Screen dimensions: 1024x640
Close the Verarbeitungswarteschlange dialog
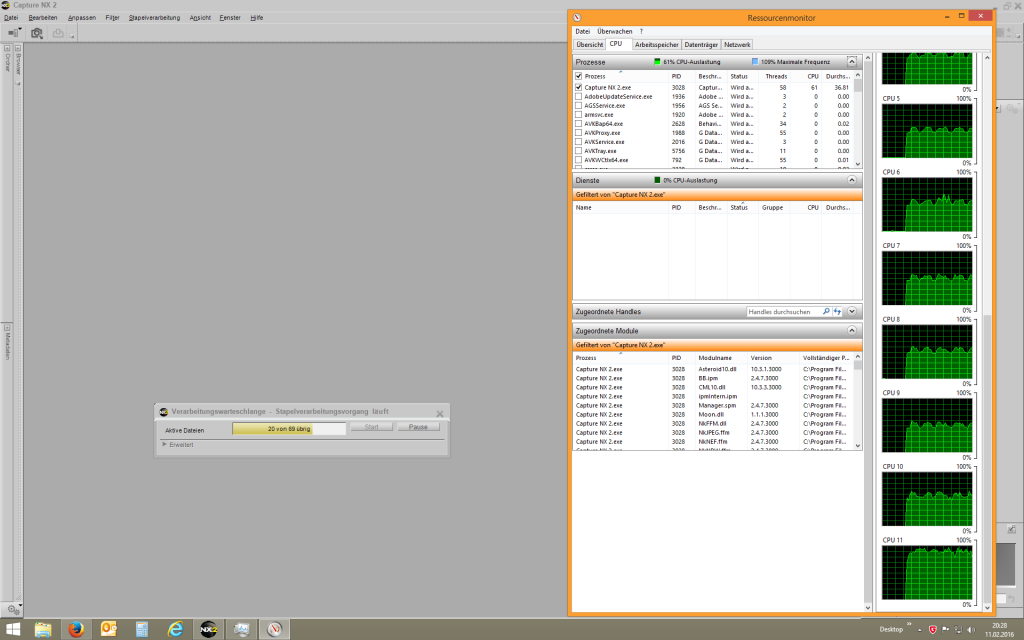pyautogui.click(x=440, y=413)
